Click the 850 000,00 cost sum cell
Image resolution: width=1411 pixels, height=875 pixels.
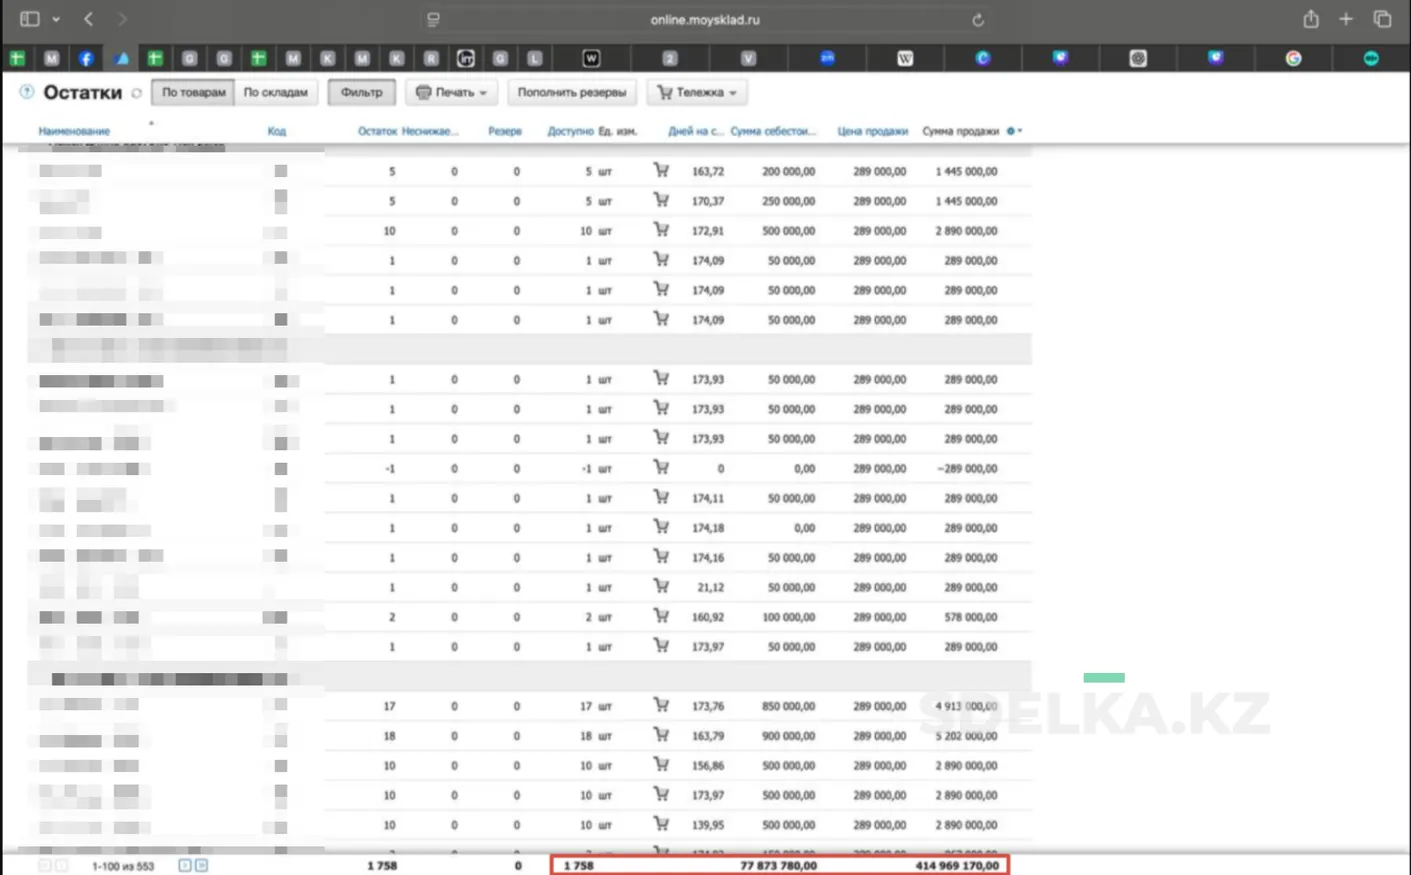point(788,706)
